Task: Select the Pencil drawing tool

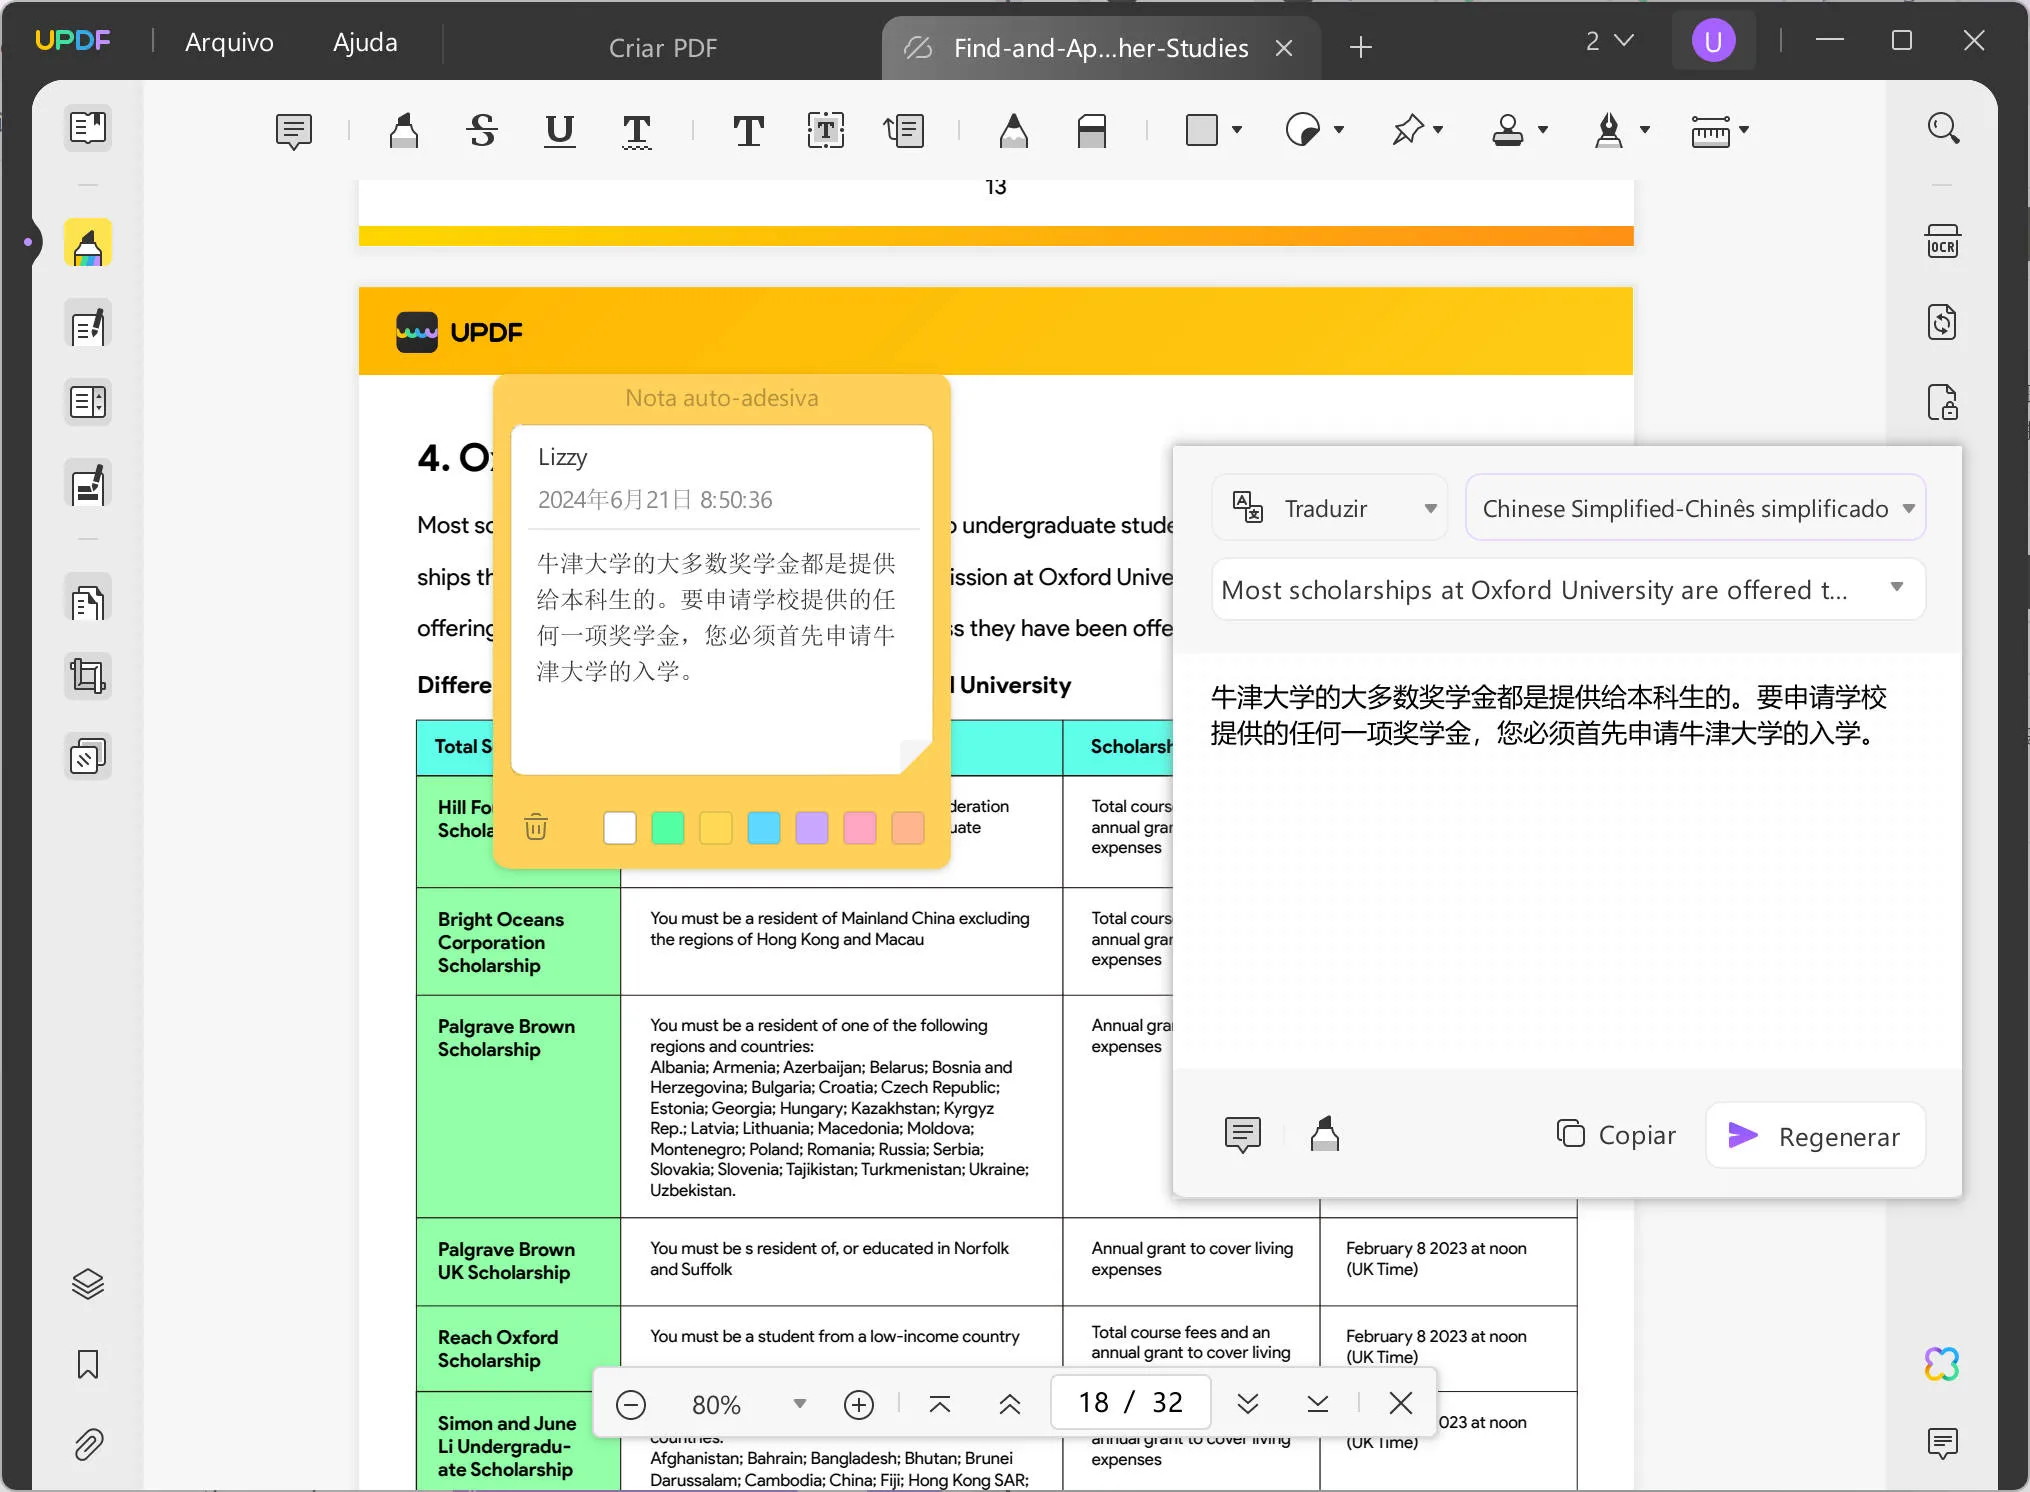Action: (x=1014, y=131)
